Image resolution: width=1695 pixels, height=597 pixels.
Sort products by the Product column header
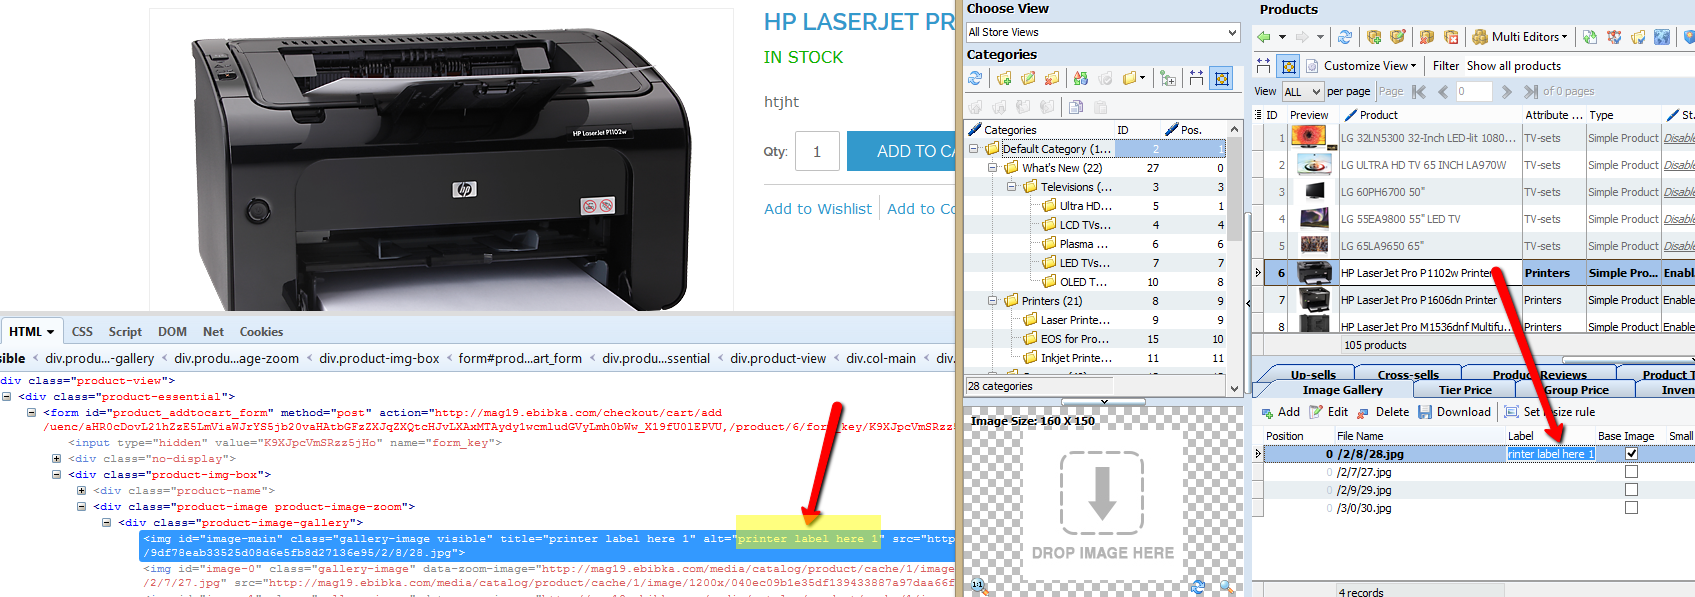[1429, 115]
